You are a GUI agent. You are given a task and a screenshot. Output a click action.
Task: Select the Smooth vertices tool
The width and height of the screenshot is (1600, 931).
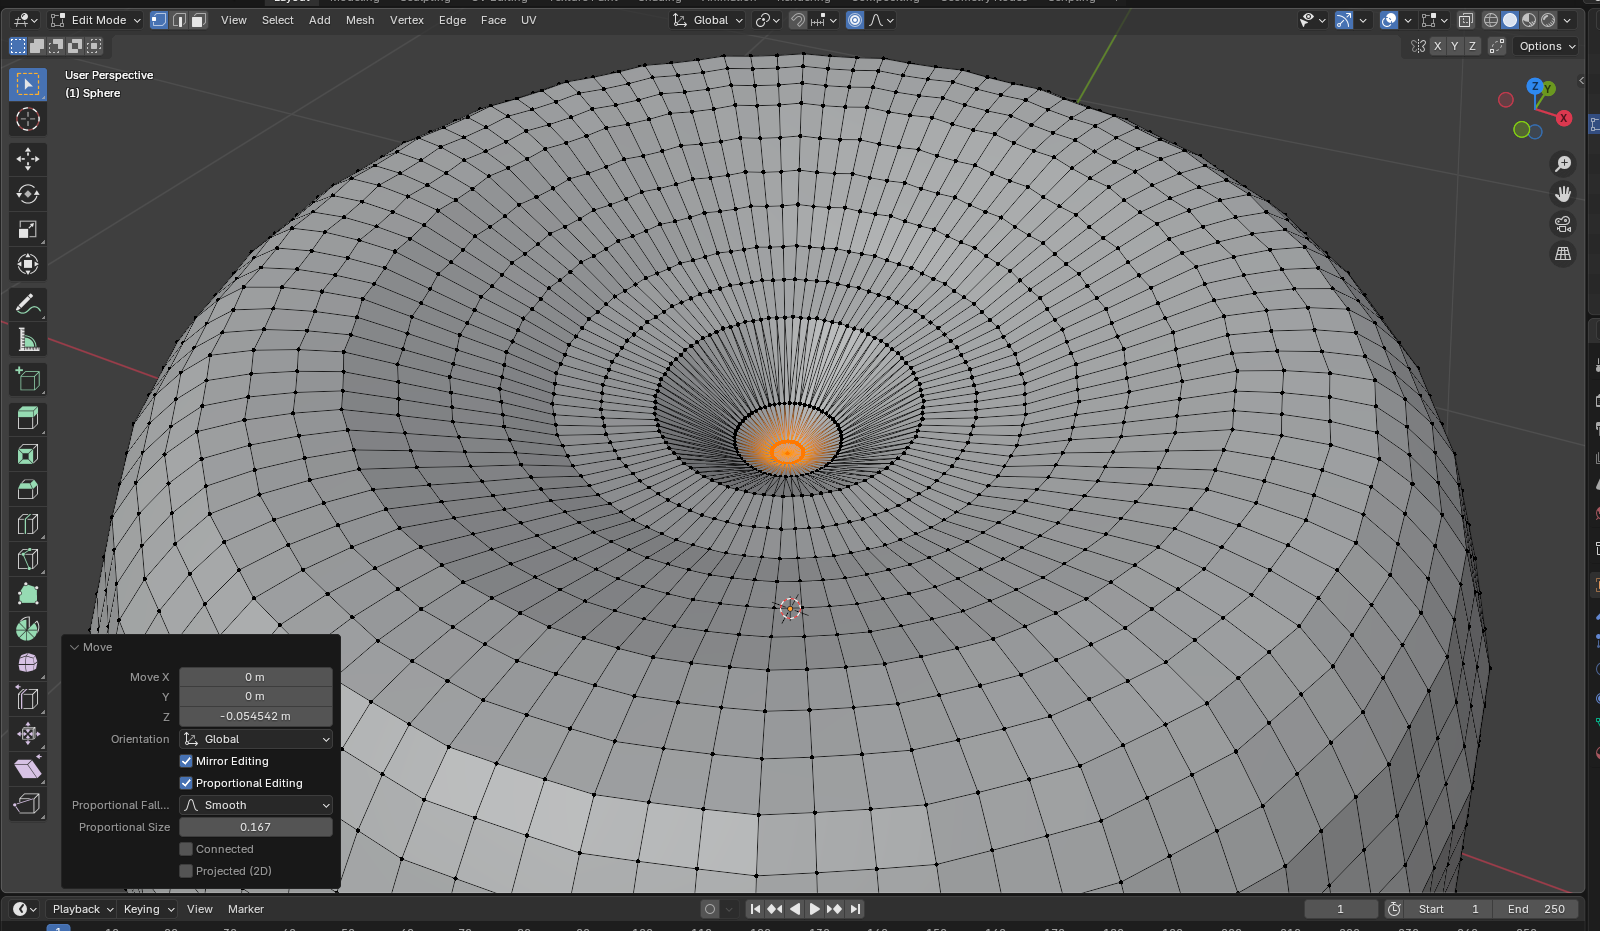point(28,664)
